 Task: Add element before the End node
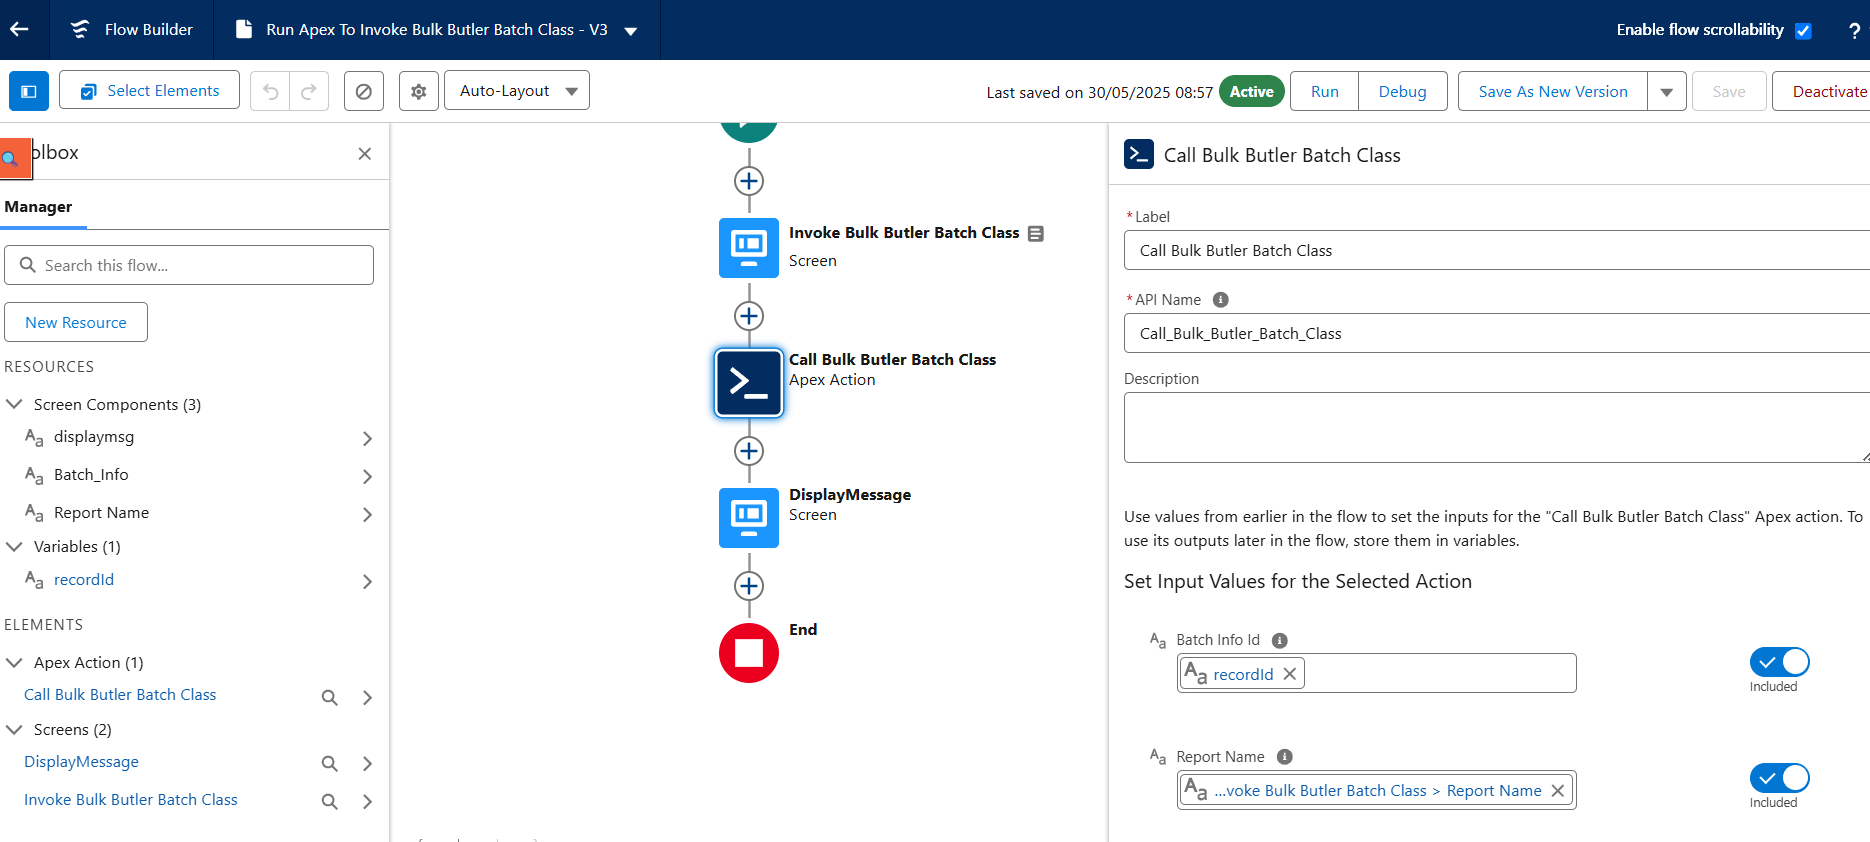[x=749, y=586]
